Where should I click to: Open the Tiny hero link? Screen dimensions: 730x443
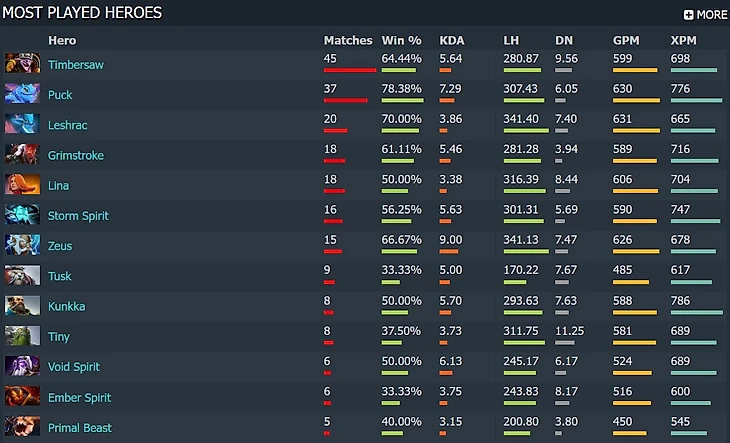click(59, 336)
